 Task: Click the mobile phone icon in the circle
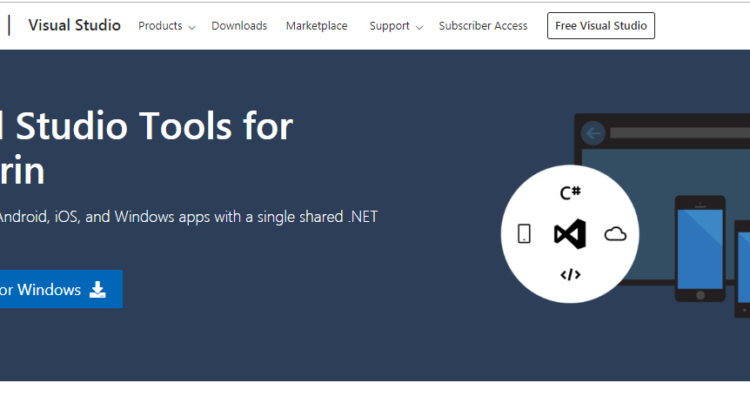[x=524, y=234]
